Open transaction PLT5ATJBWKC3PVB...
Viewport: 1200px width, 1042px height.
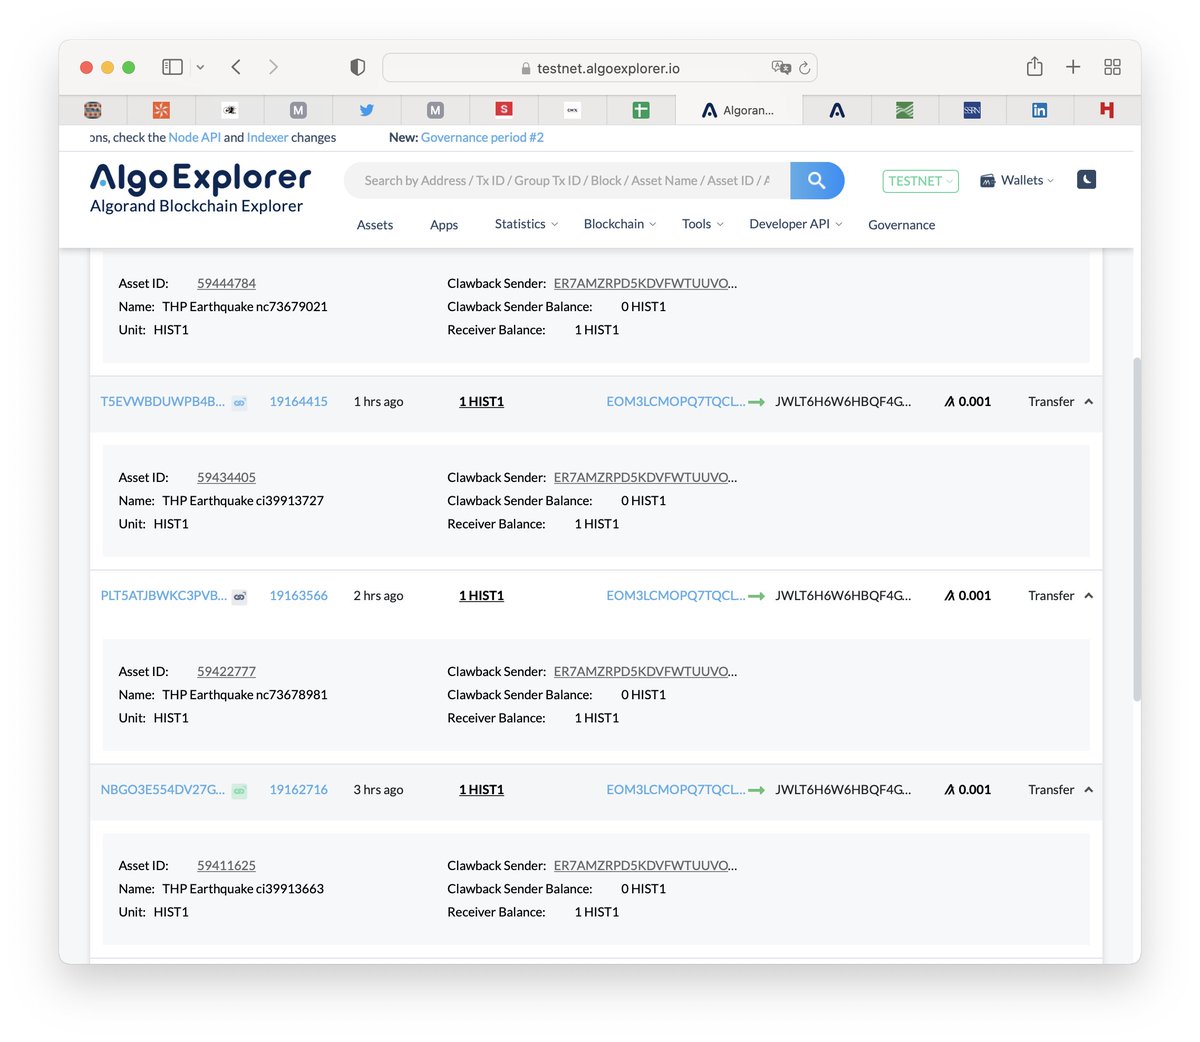(x=163, y=595)
